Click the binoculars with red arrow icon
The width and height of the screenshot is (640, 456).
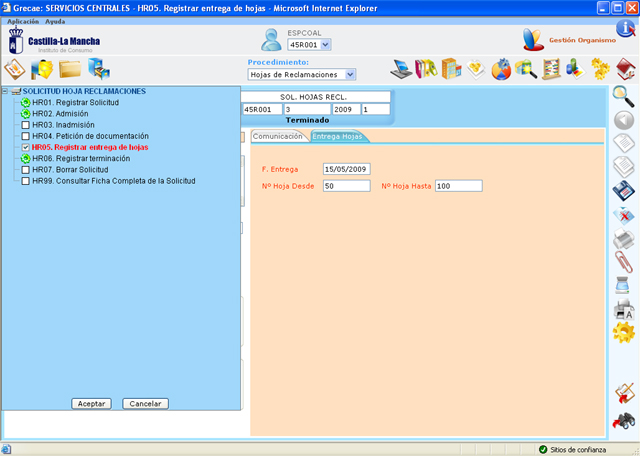[624, 421]
